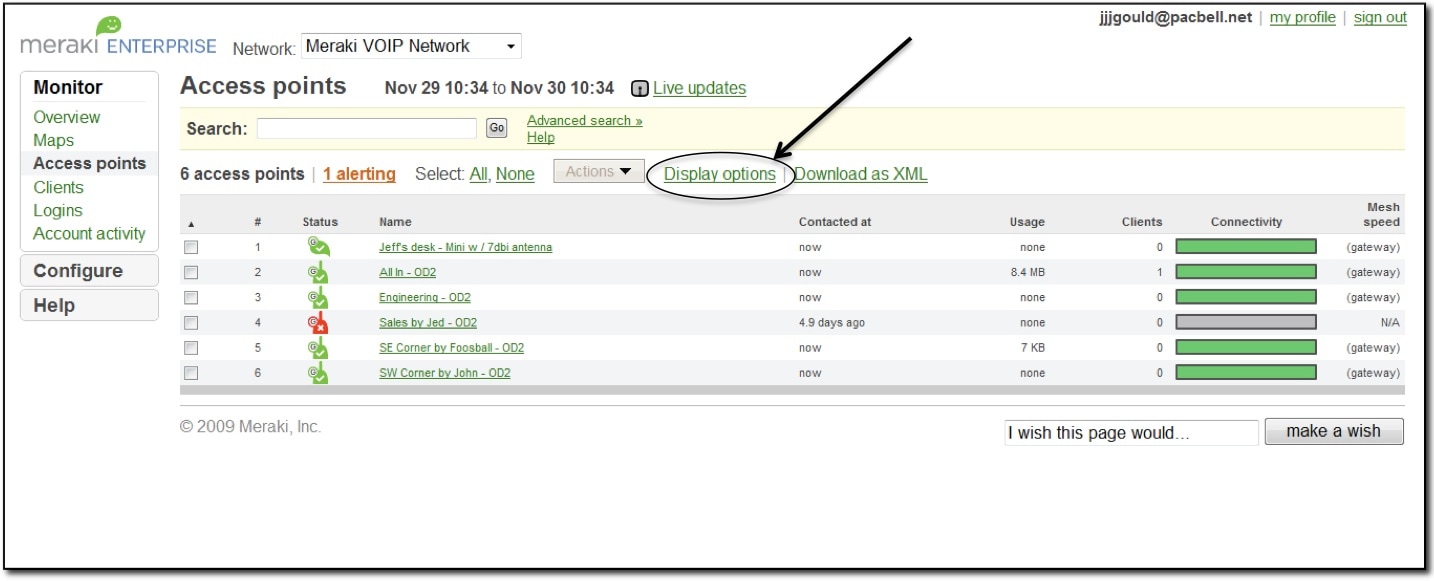Expand the Help menu section
Screen dimensions: 1434x581
tap(89, 306)
